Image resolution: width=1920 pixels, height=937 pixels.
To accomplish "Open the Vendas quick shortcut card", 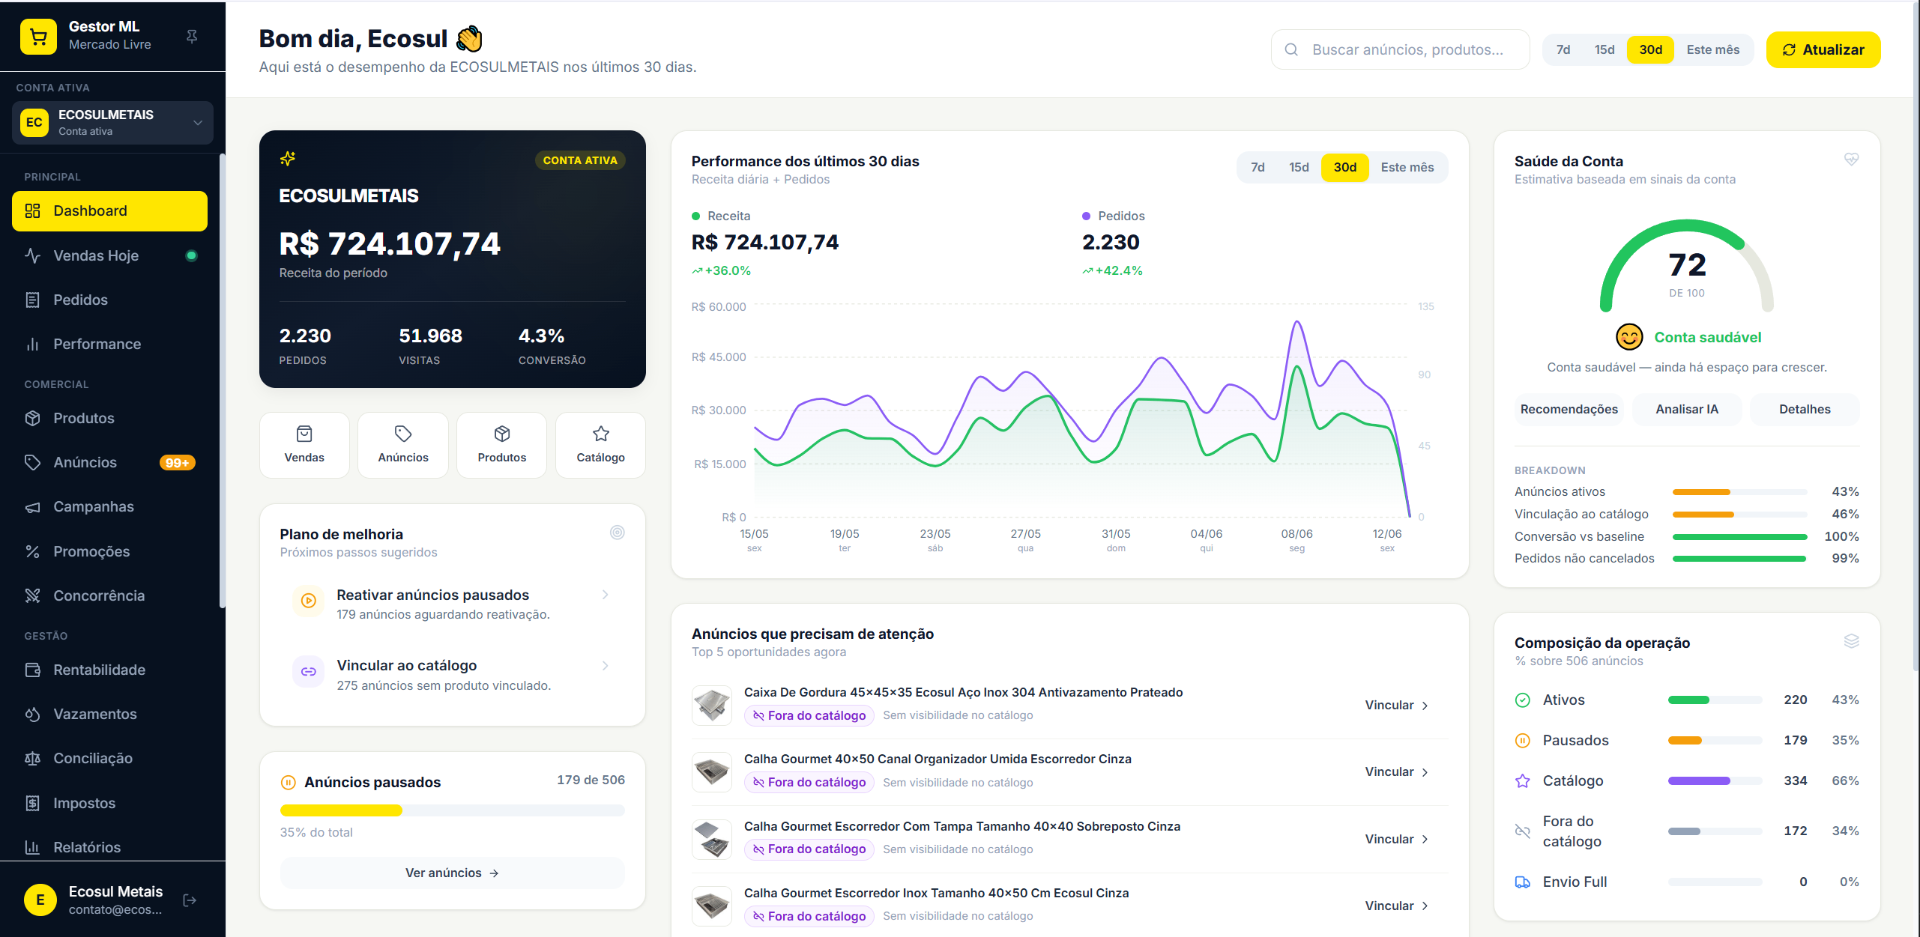I will 304,445.
